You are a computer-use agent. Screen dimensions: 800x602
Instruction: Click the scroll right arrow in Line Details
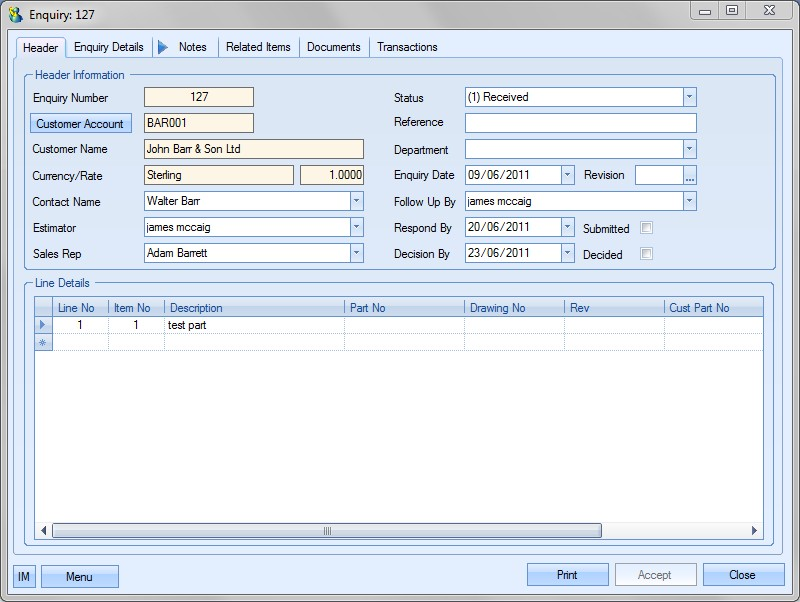tap(754, 531)
